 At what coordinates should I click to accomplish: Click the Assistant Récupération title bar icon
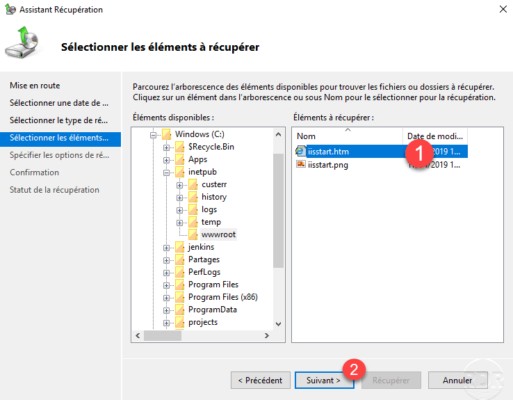[x=10, y=10]
